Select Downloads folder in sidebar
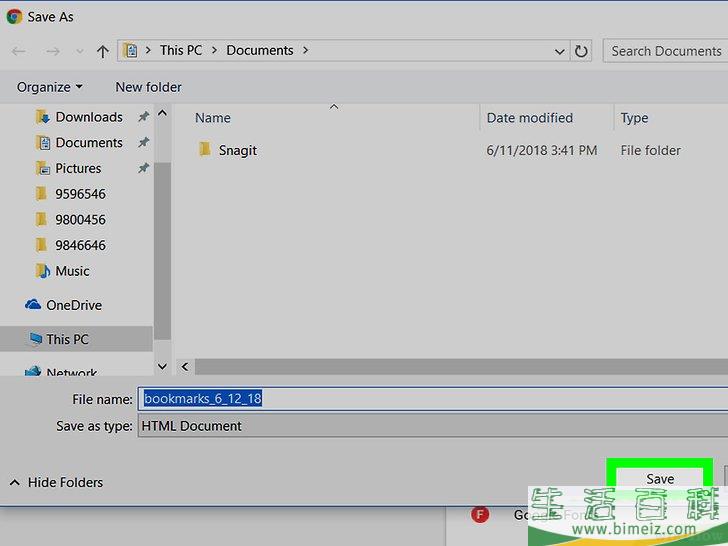The width and height of the screenshot is (728, 546). tap(88, 117)
